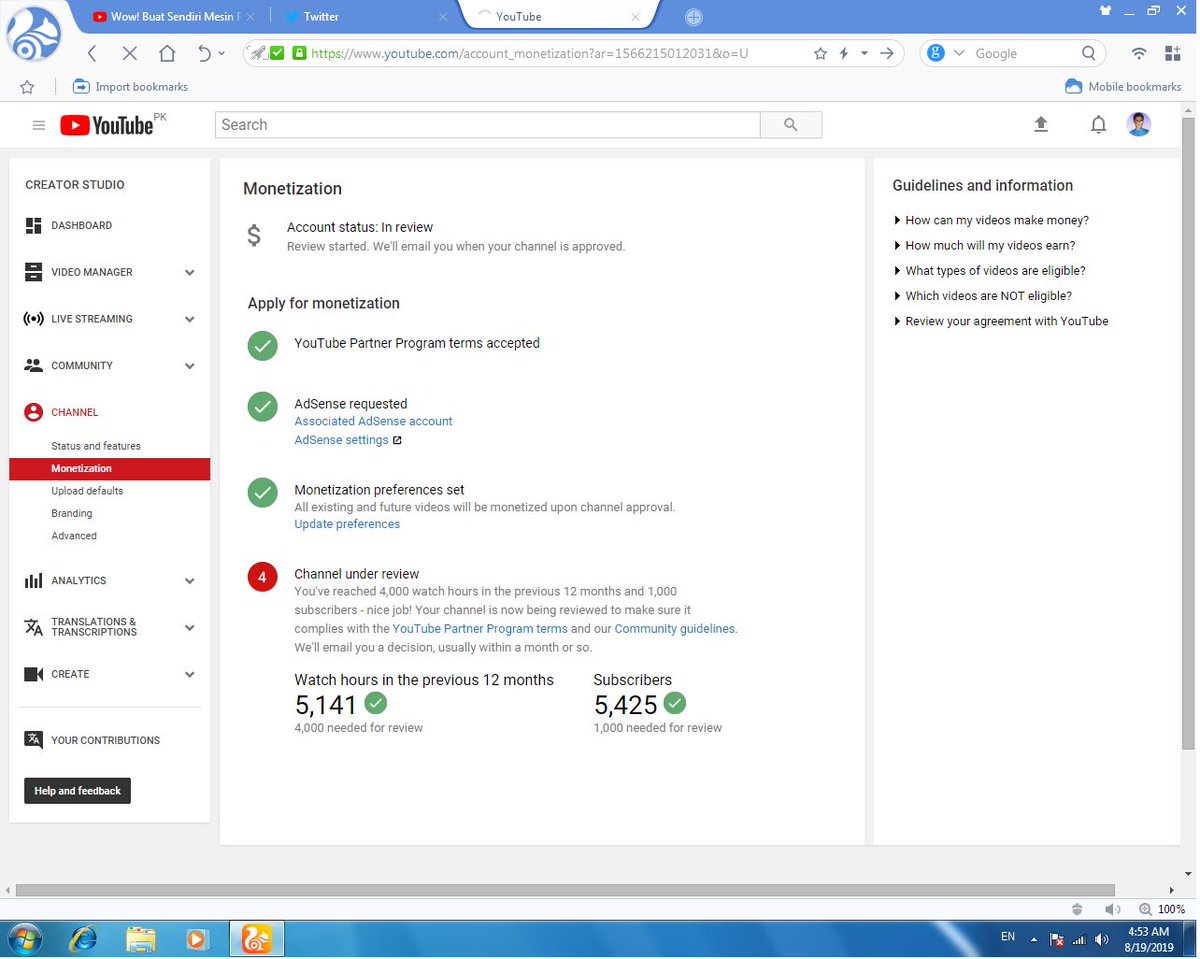The width and height of the screenshot is (1200, 959).
Task: Click the Action Center flag tray icon
Action: point(1057,940)
